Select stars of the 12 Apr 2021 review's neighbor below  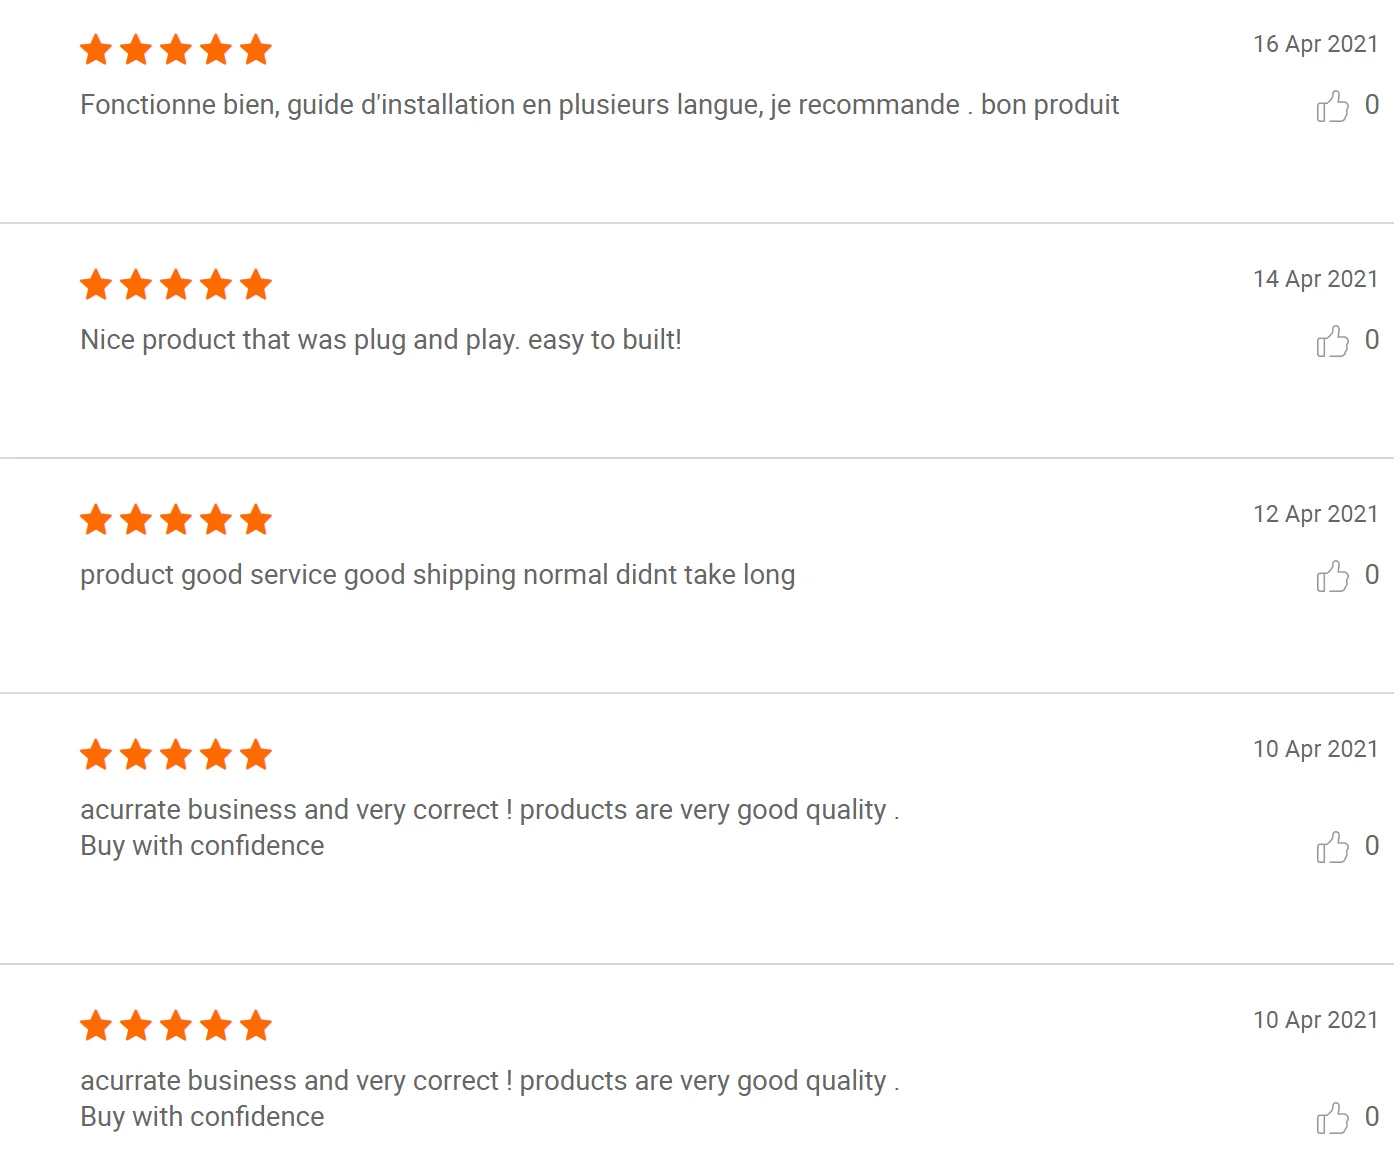(176, 754)
